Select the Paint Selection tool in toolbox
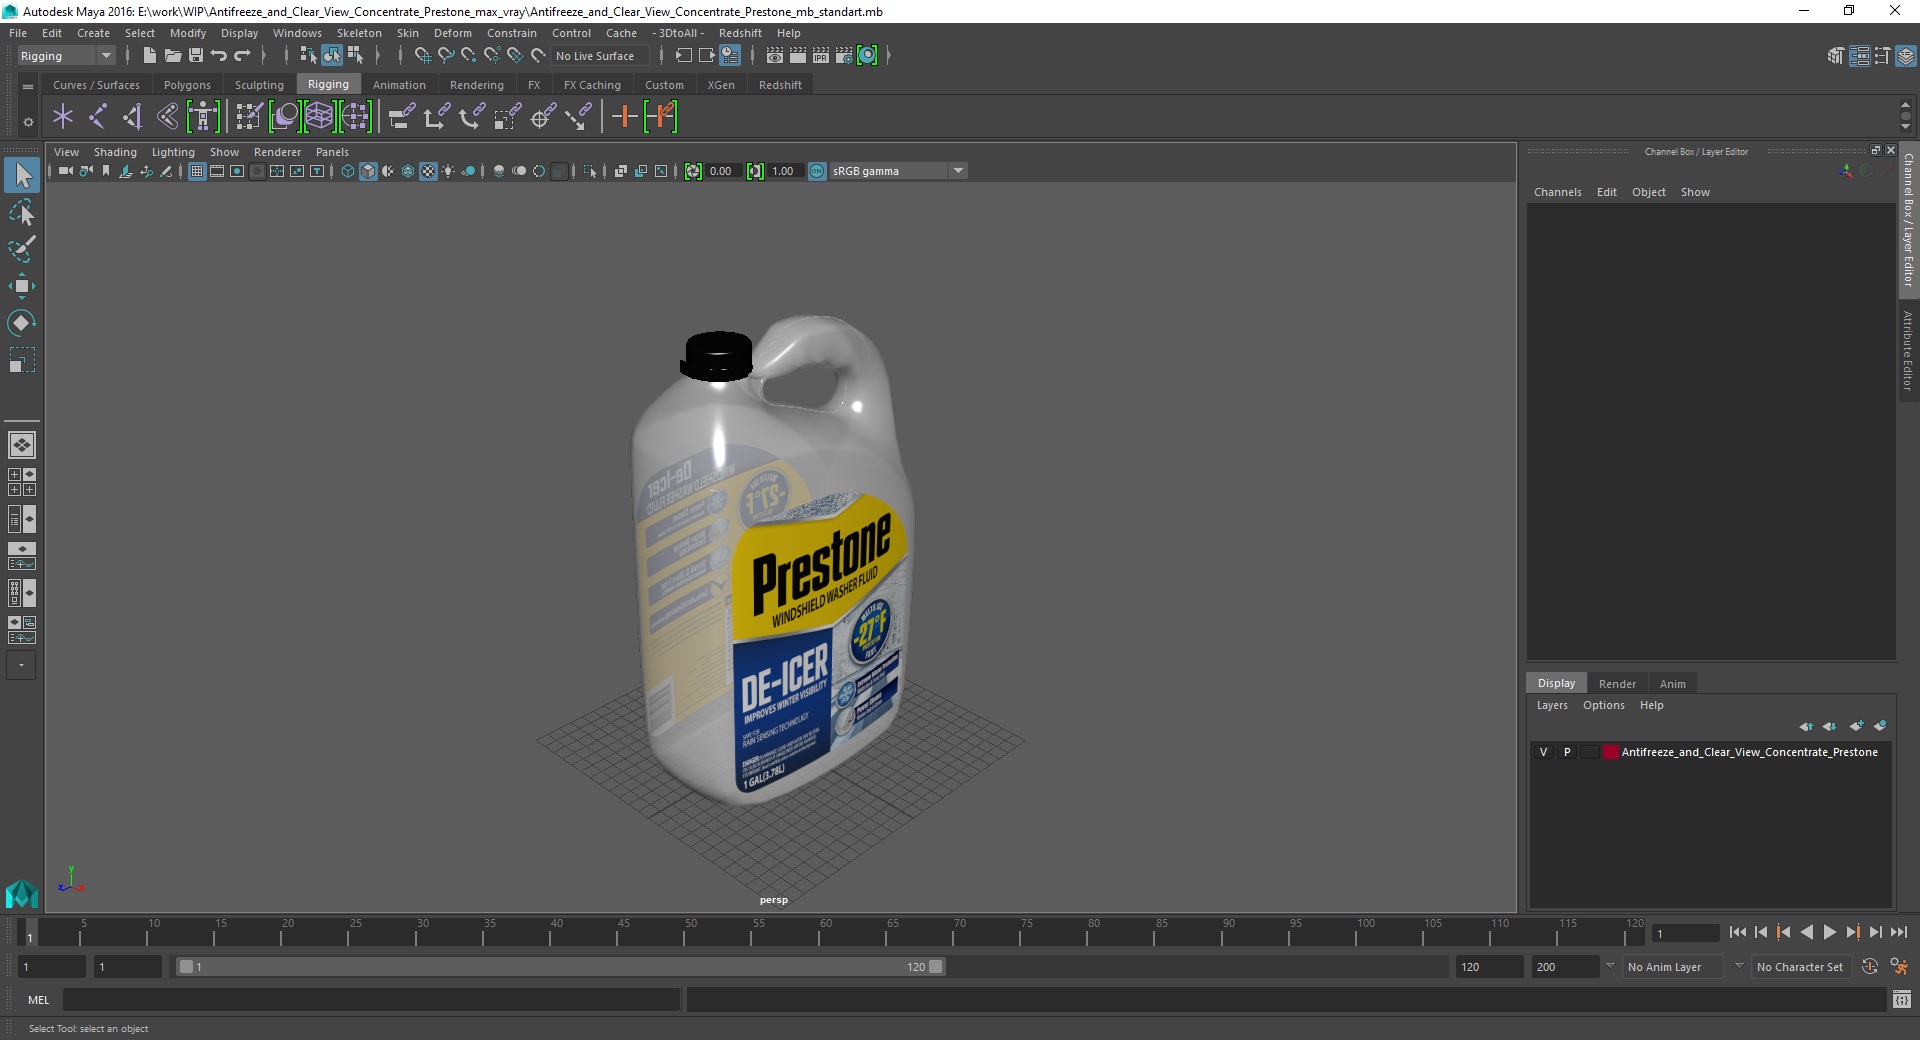The width and height of the screenshot is (1920, 1040). [x=21, y=249]
